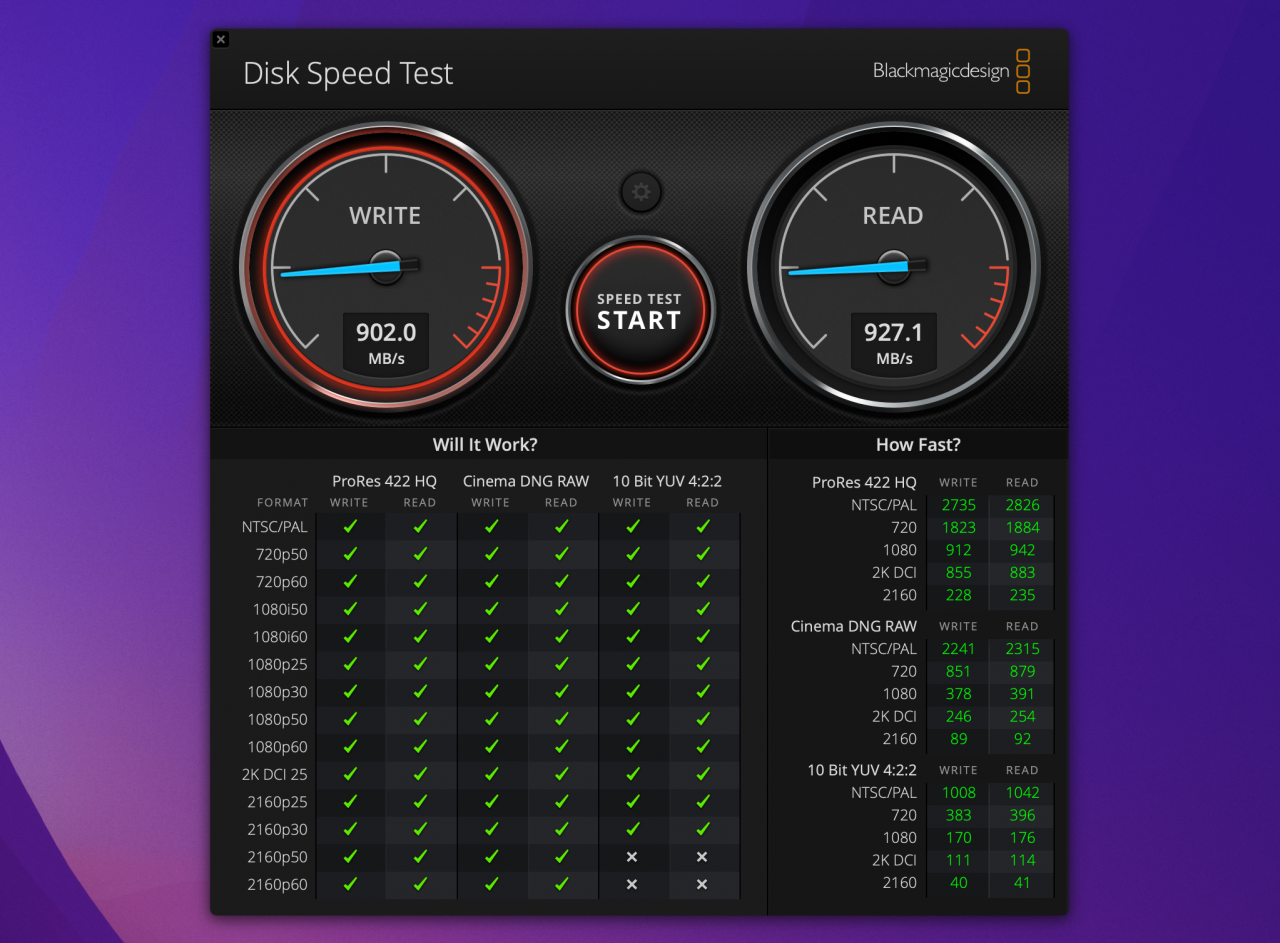The image size is (1280, 943).
Task: Click the Disk Speed Test title
Action: [x=348, y=73]
